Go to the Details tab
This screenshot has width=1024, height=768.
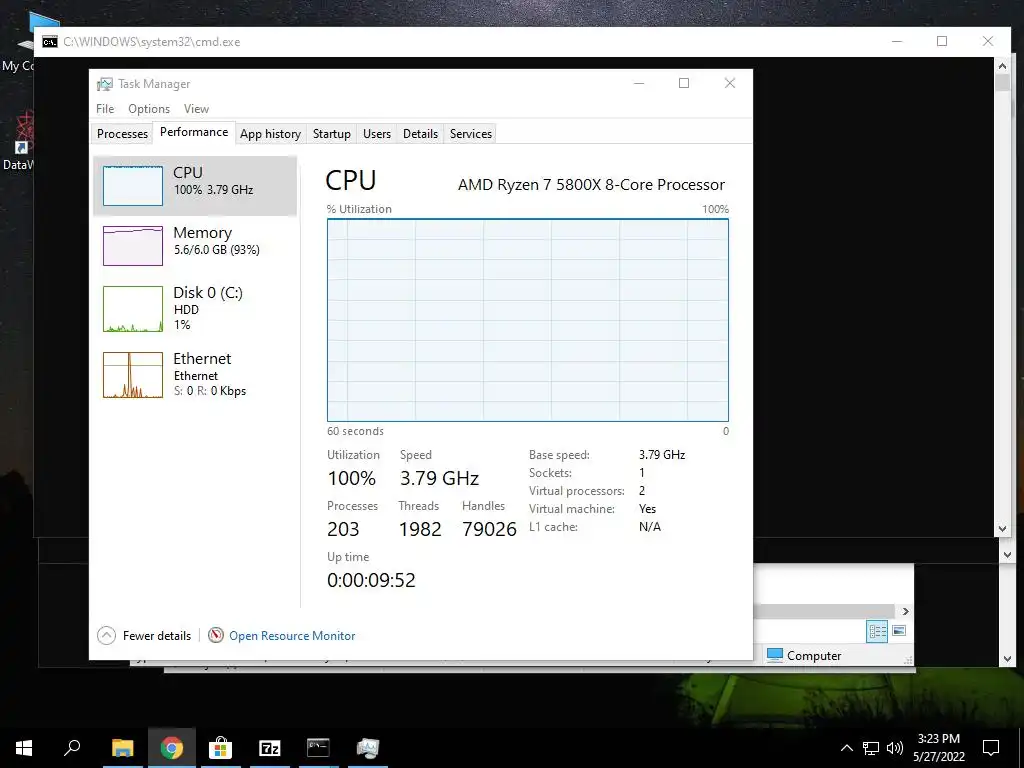coord(420,134)
